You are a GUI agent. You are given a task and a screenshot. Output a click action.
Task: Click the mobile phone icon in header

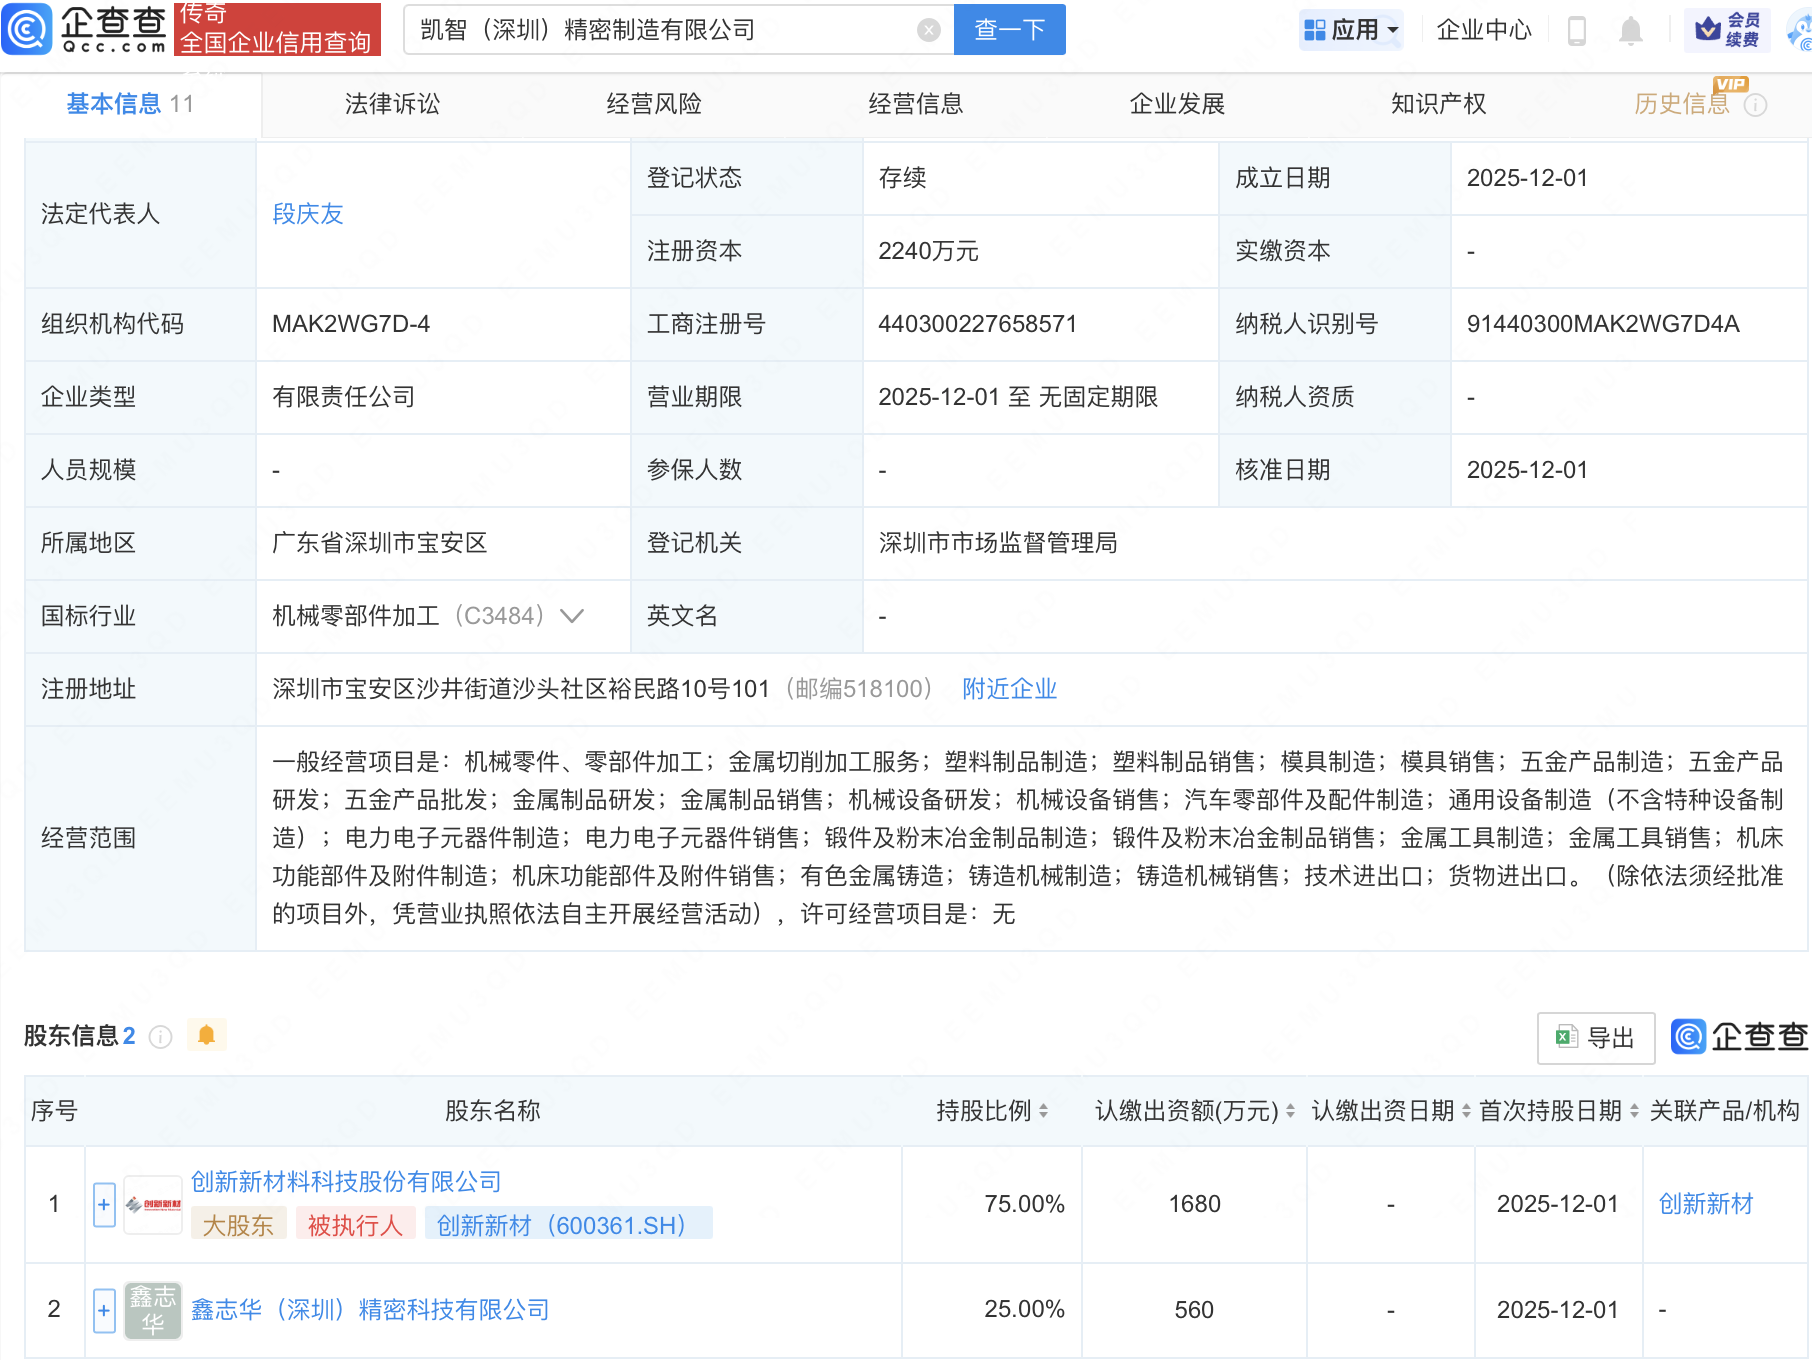(1577, 31)
